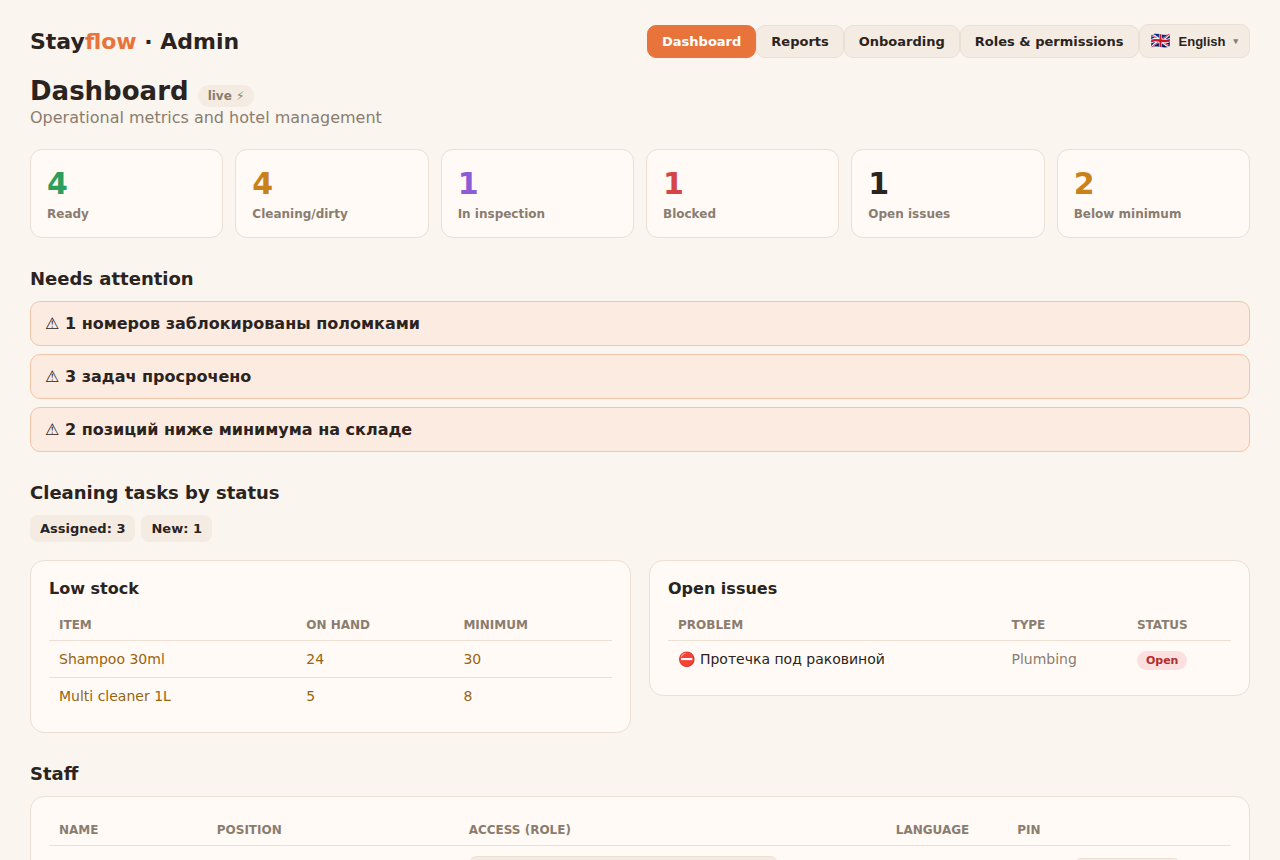
Task: Select the New: 1 status chip
Action: coord(176,528)
